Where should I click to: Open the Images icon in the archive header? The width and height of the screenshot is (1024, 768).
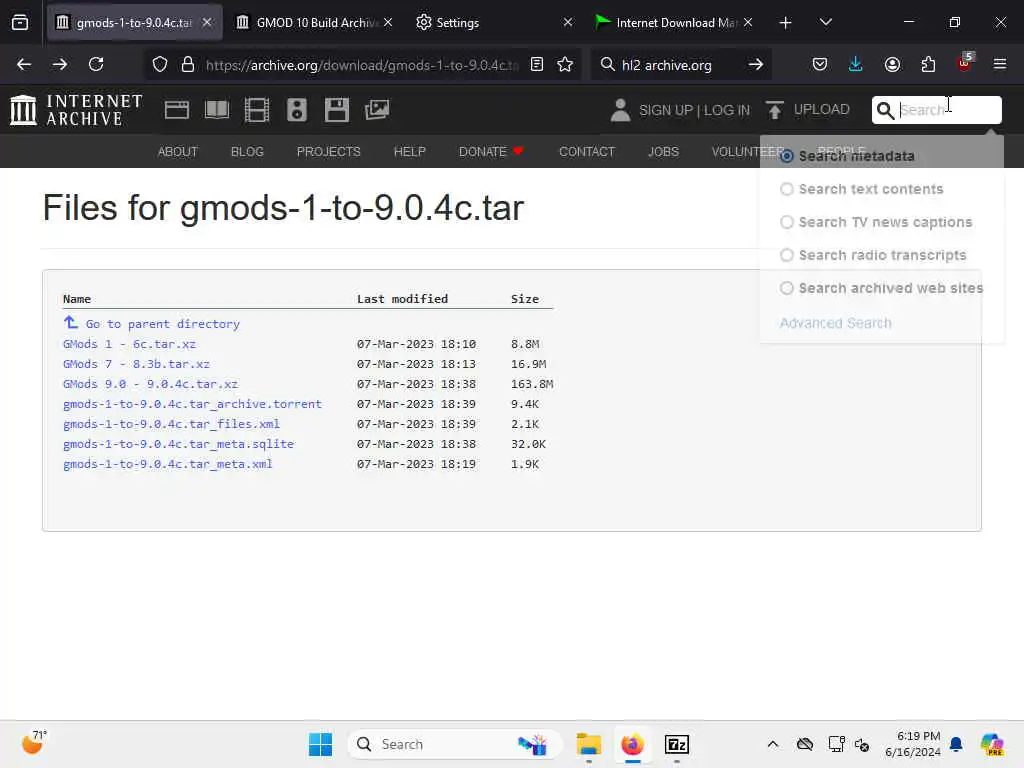377,110
